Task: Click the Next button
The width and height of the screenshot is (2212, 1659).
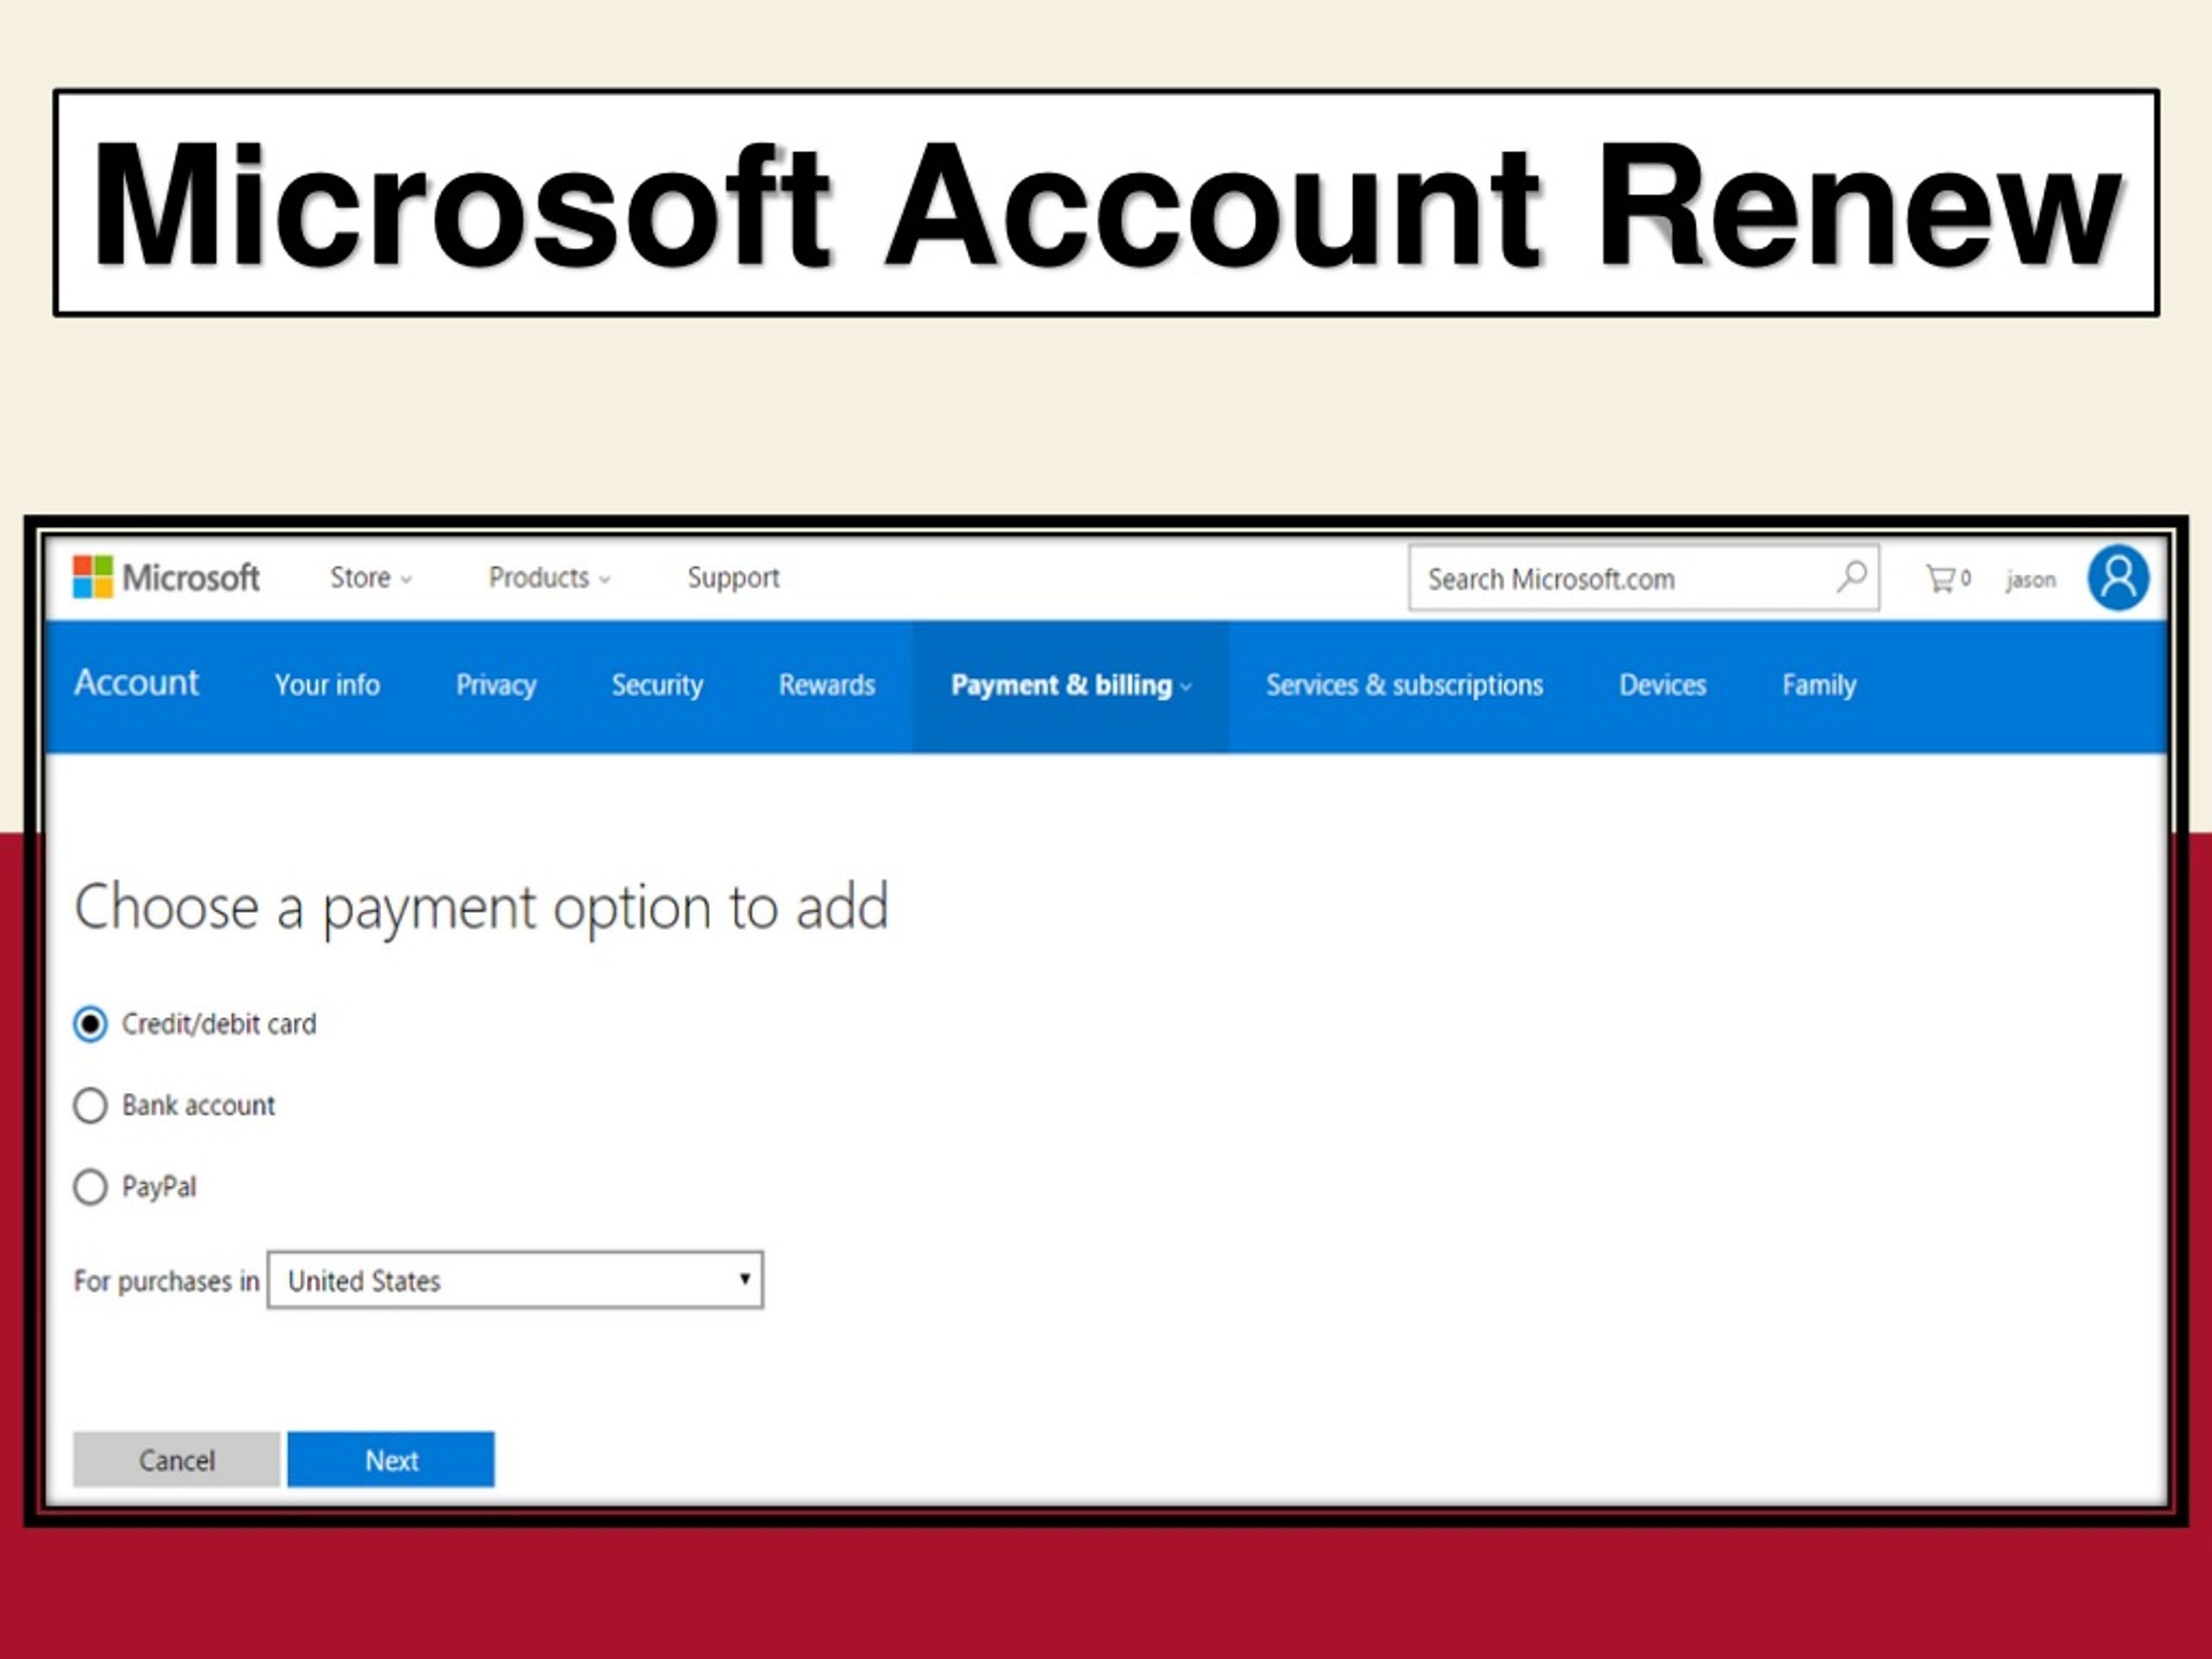Action: pyautogui.click(x=391, y=1459)
